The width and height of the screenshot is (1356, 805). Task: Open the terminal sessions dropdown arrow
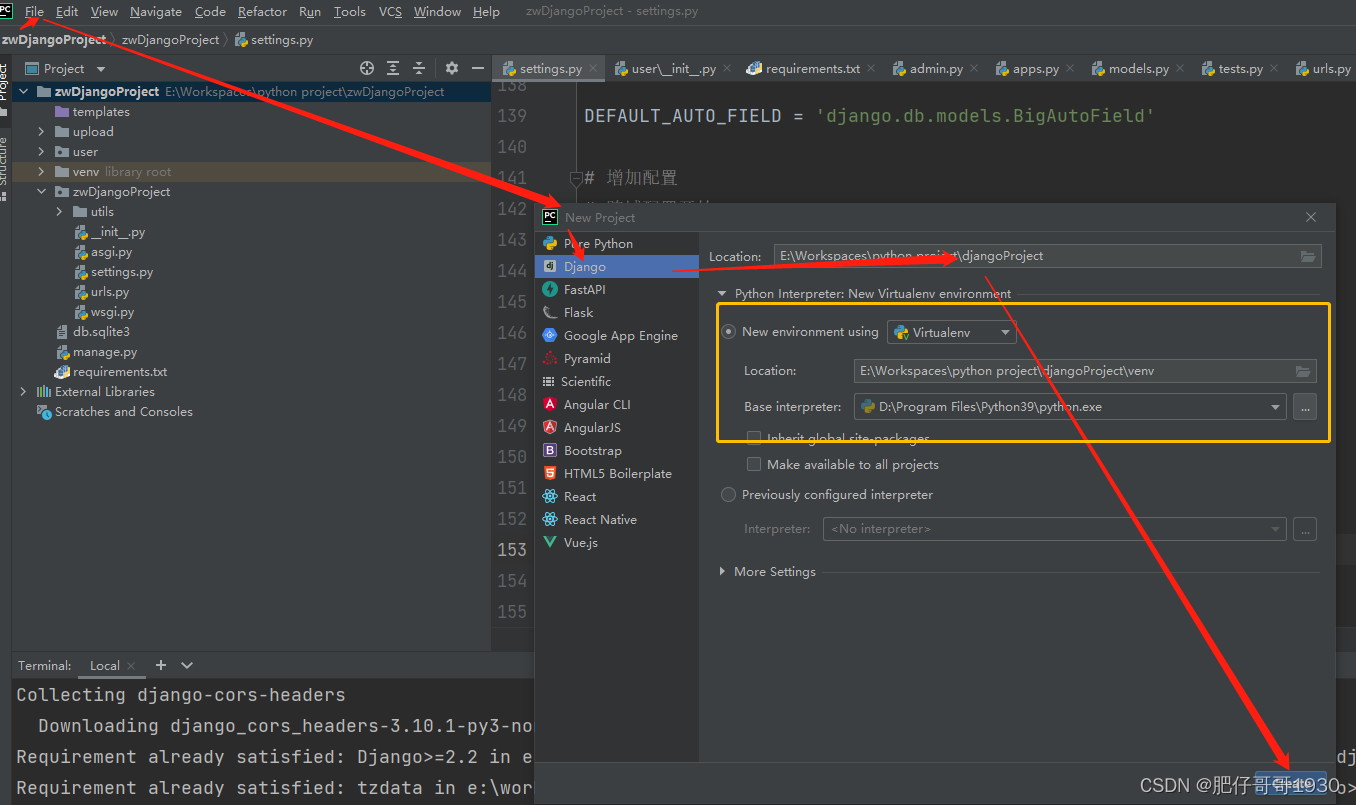point(187,665)
